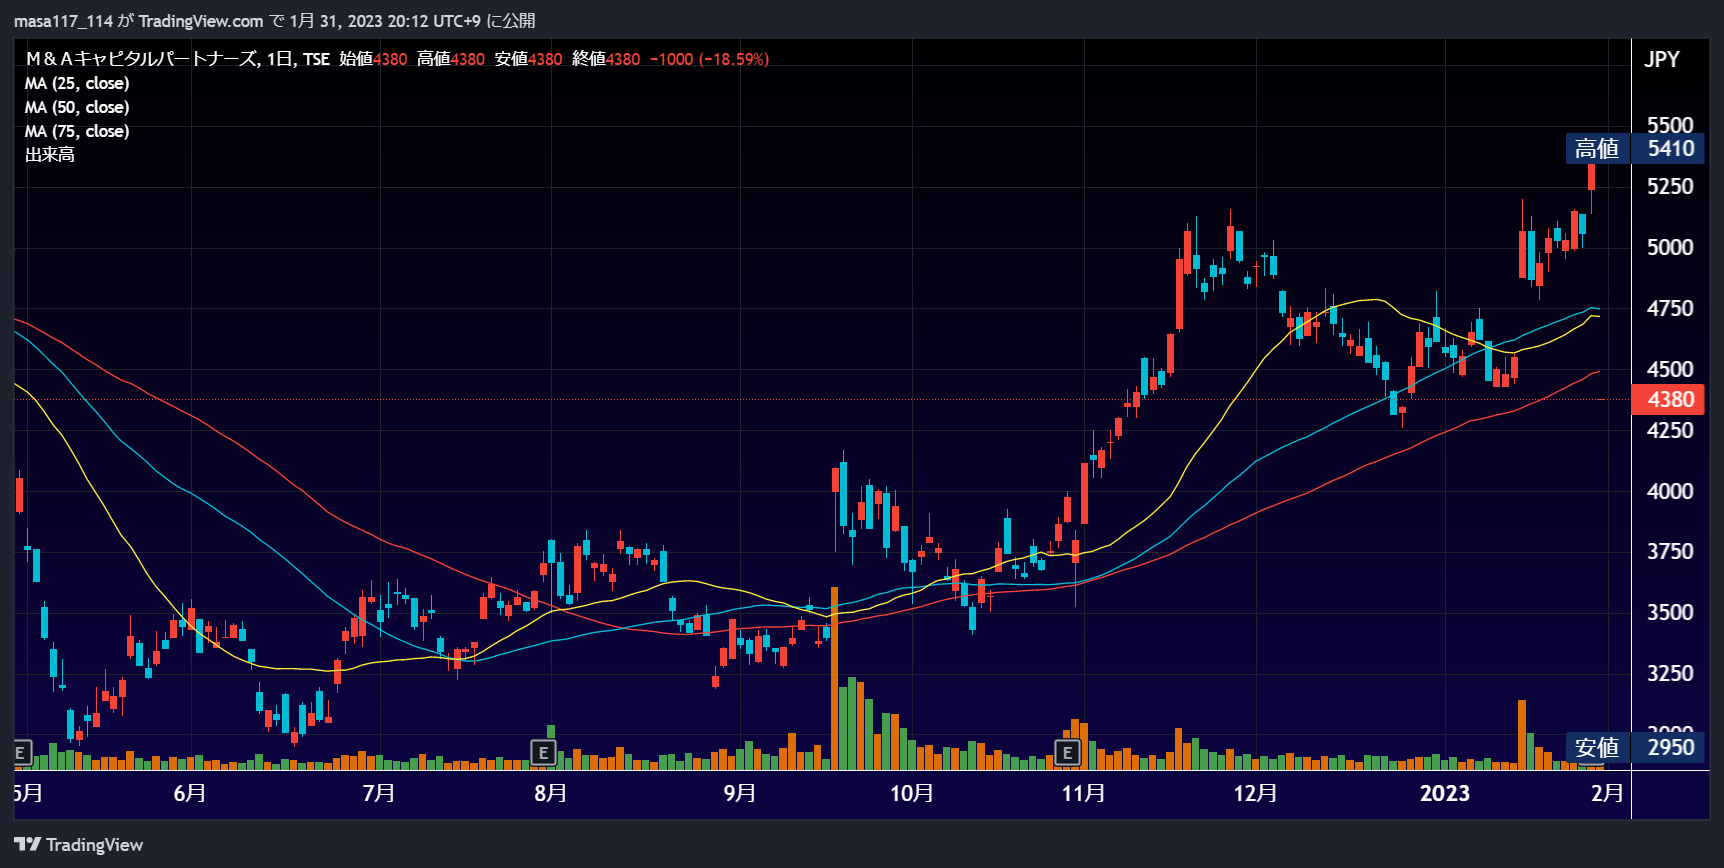Select the MA (75, close) indicator label
This screenshot has width=1724, height=868.
pos(77,131)
